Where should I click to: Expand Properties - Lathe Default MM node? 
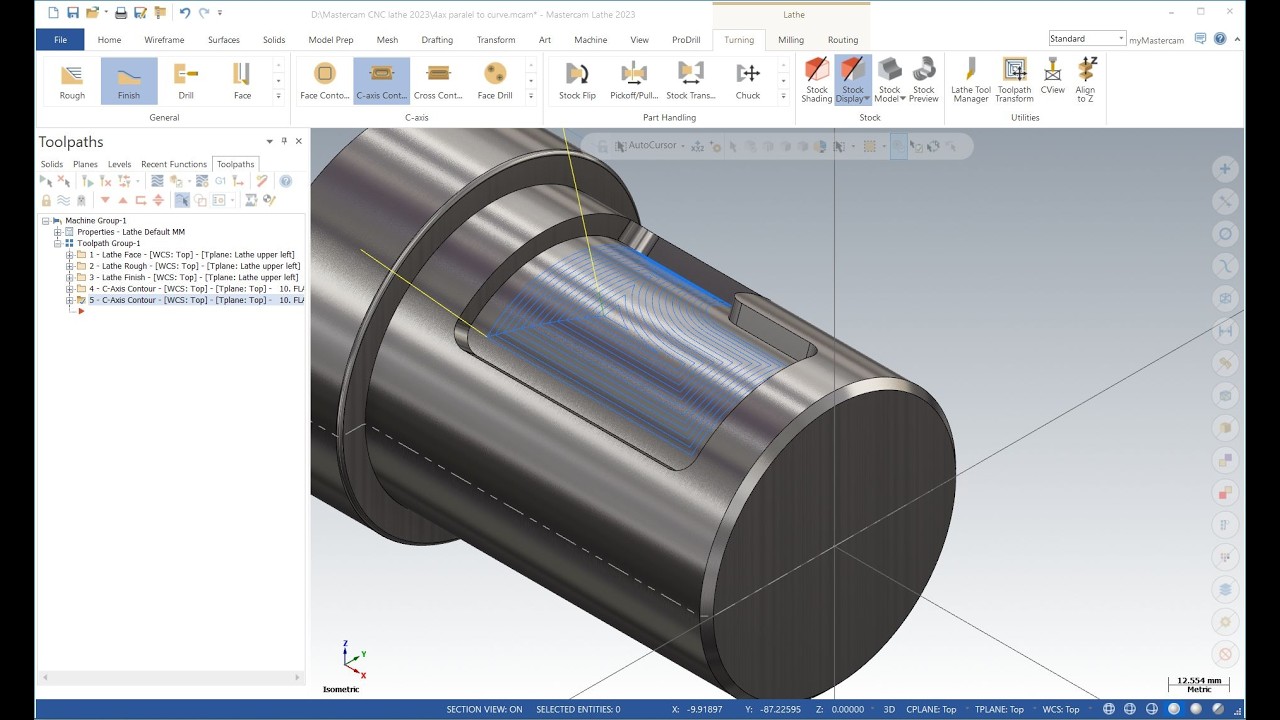(58, 232)
